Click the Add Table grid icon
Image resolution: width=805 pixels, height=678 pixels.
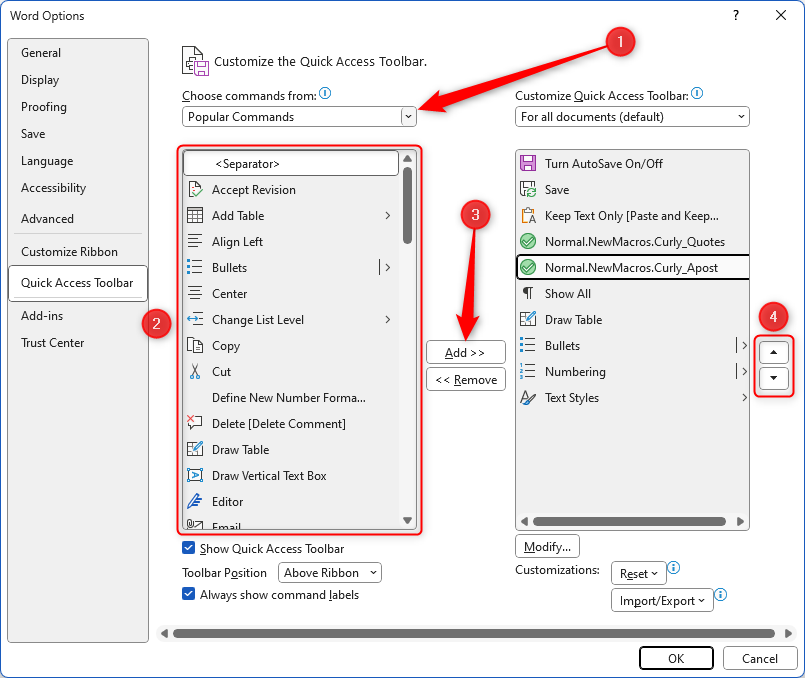(x=195, y=216)
